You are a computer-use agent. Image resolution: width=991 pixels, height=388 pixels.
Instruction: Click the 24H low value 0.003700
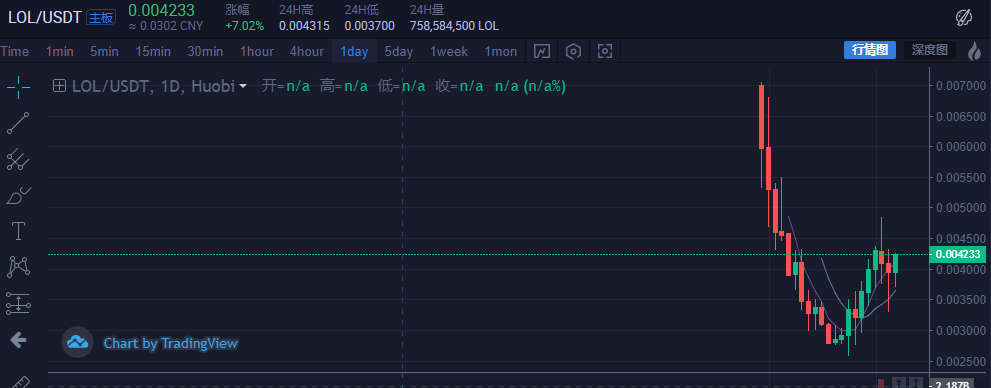tap(369, 26)
